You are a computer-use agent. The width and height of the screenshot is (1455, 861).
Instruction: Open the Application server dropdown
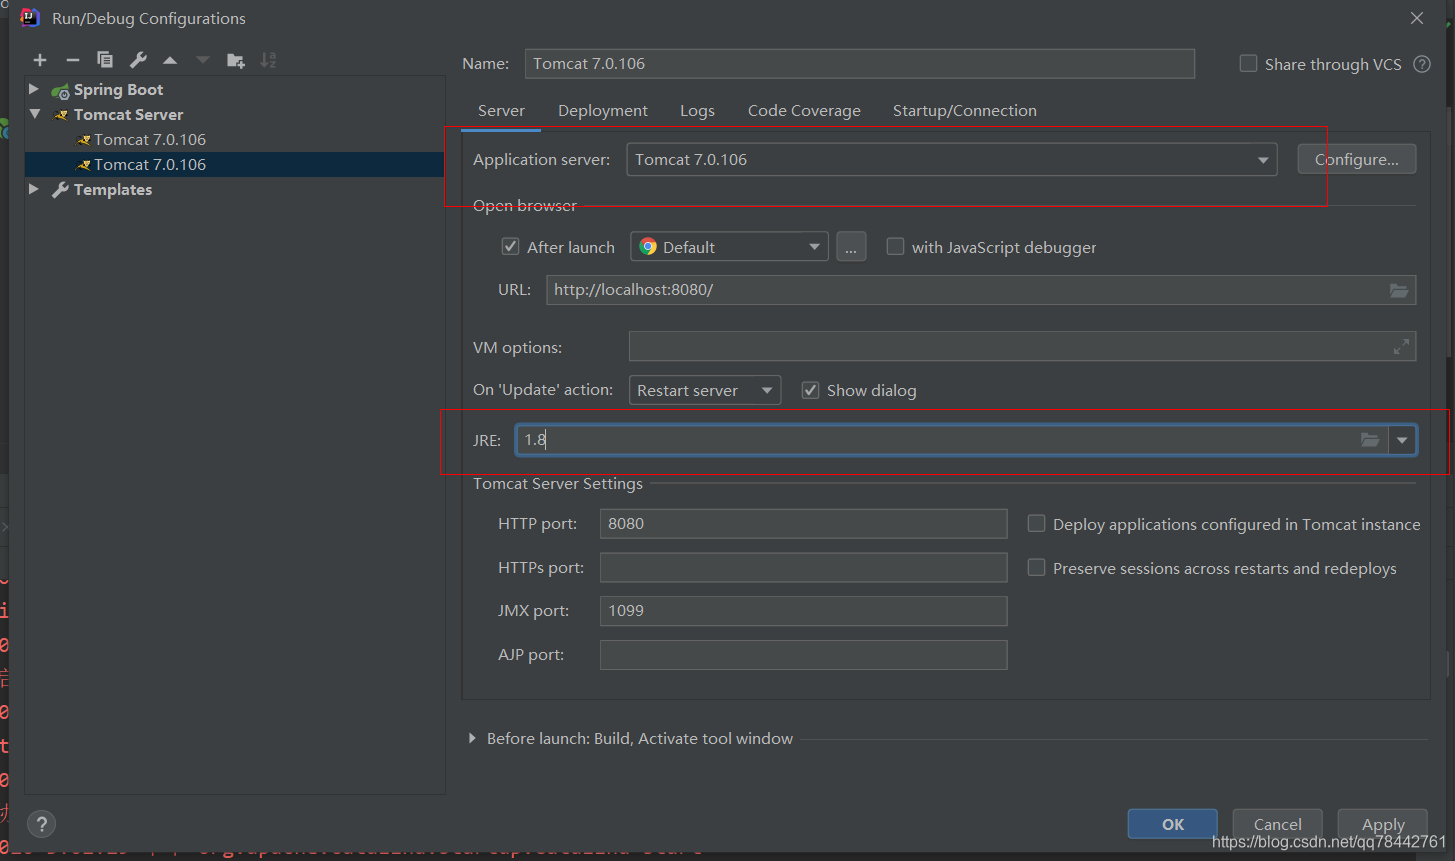tap(1262, 159)
